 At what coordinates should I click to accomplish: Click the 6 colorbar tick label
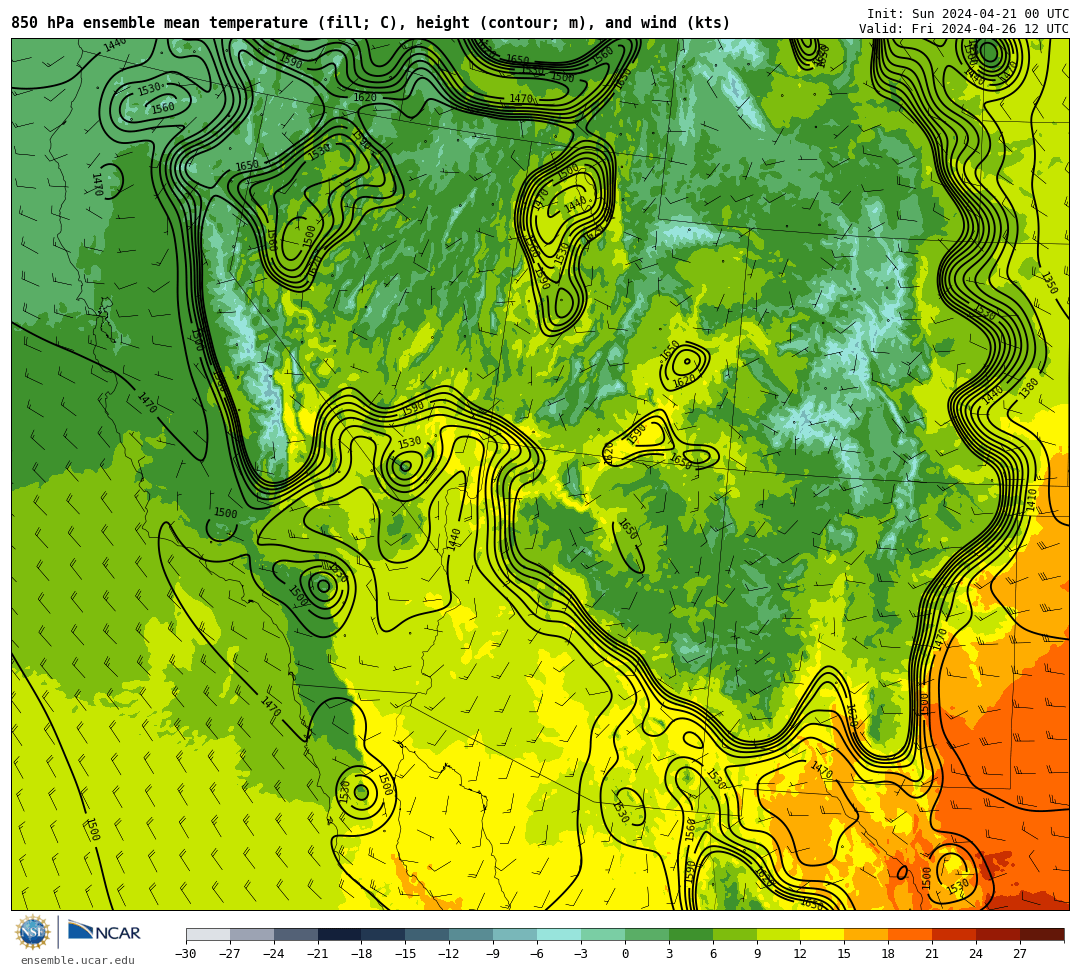pos(713,954)
